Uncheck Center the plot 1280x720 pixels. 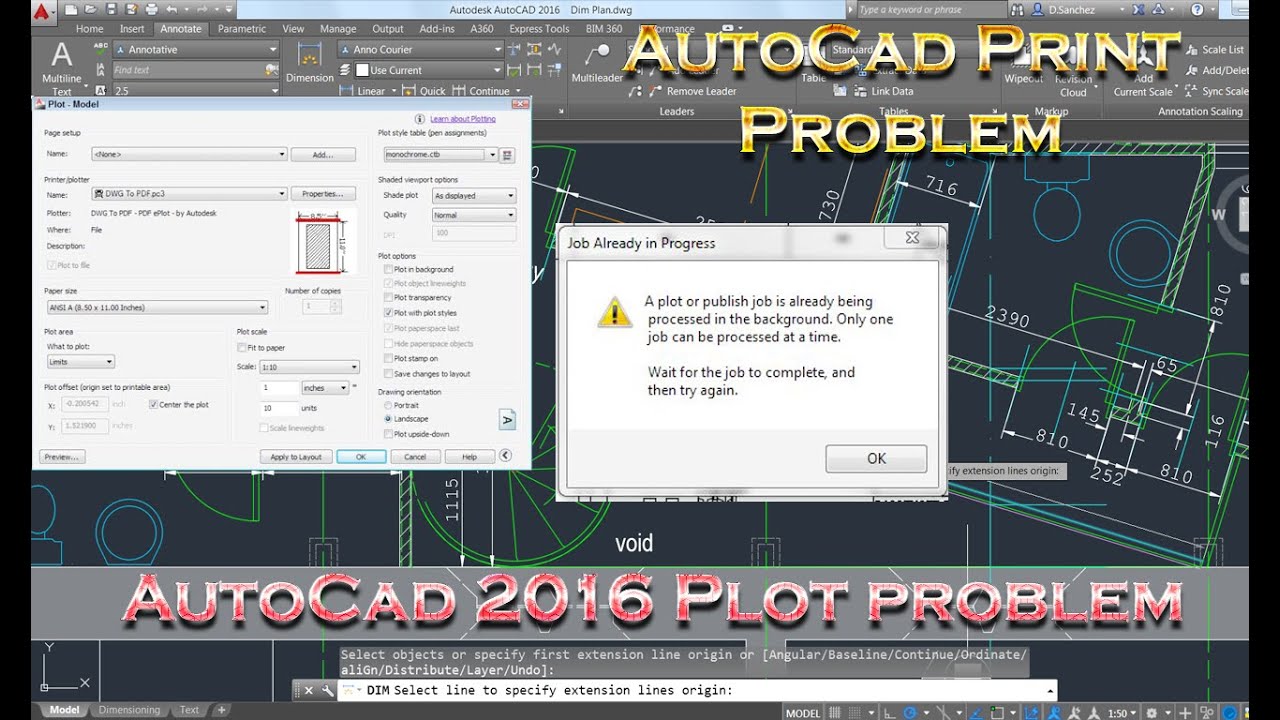pos(153,404)
